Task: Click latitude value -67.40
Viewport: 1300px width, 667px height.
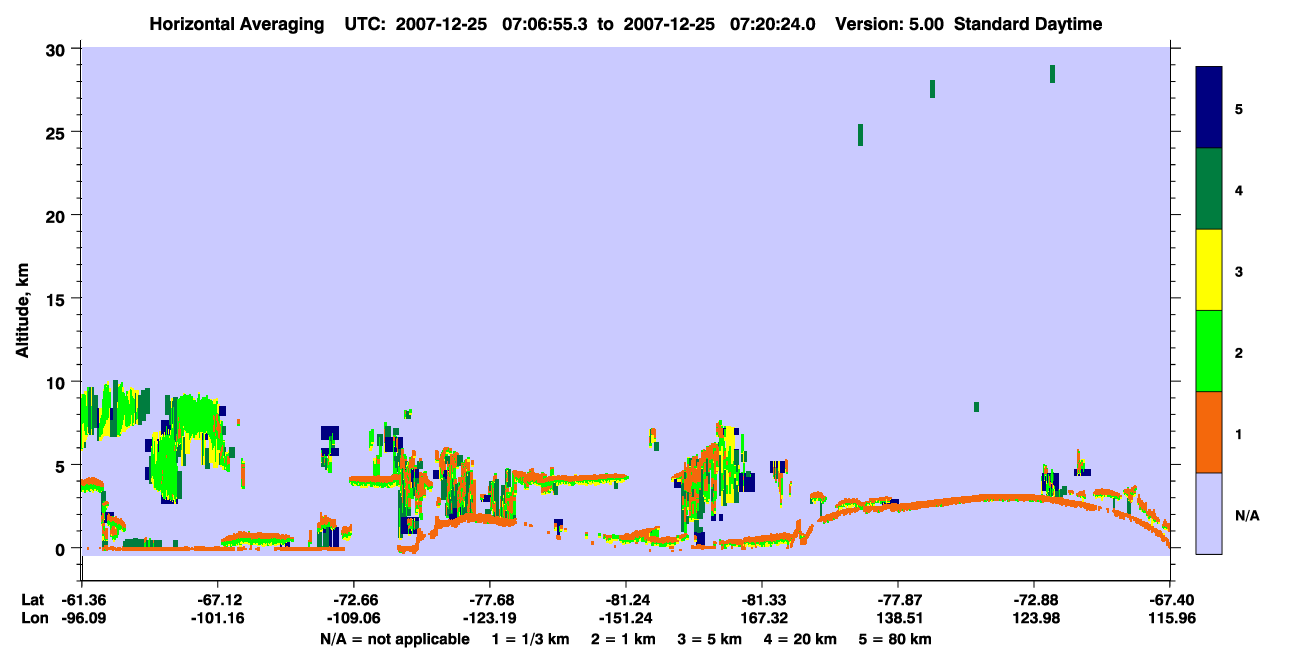Action: coord(1170,600)
